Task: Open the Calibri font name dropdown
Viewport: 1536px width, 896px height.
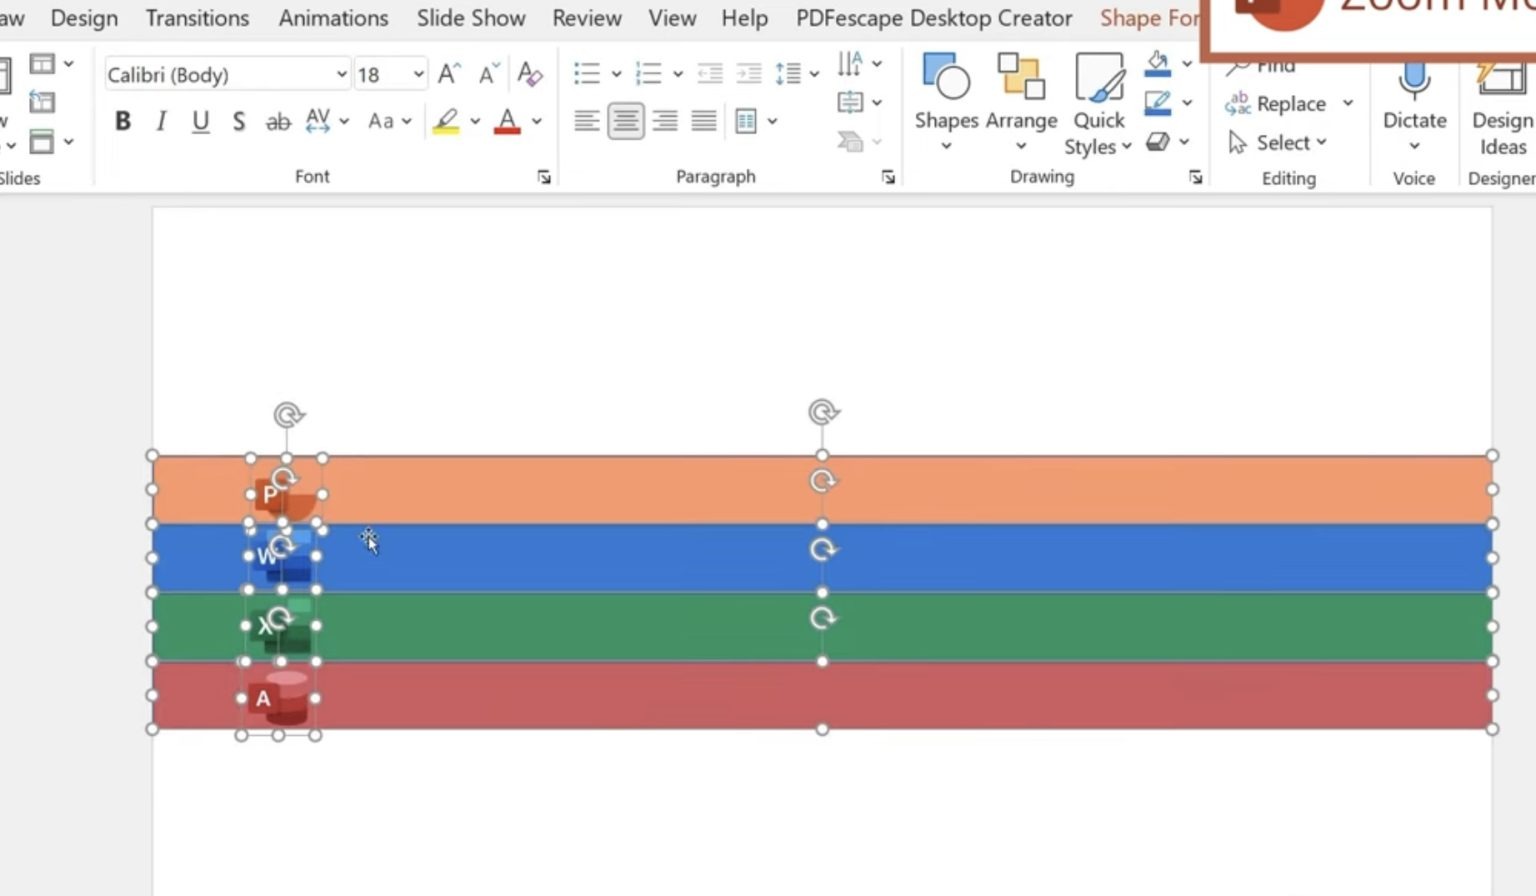Action: [341, 73]
